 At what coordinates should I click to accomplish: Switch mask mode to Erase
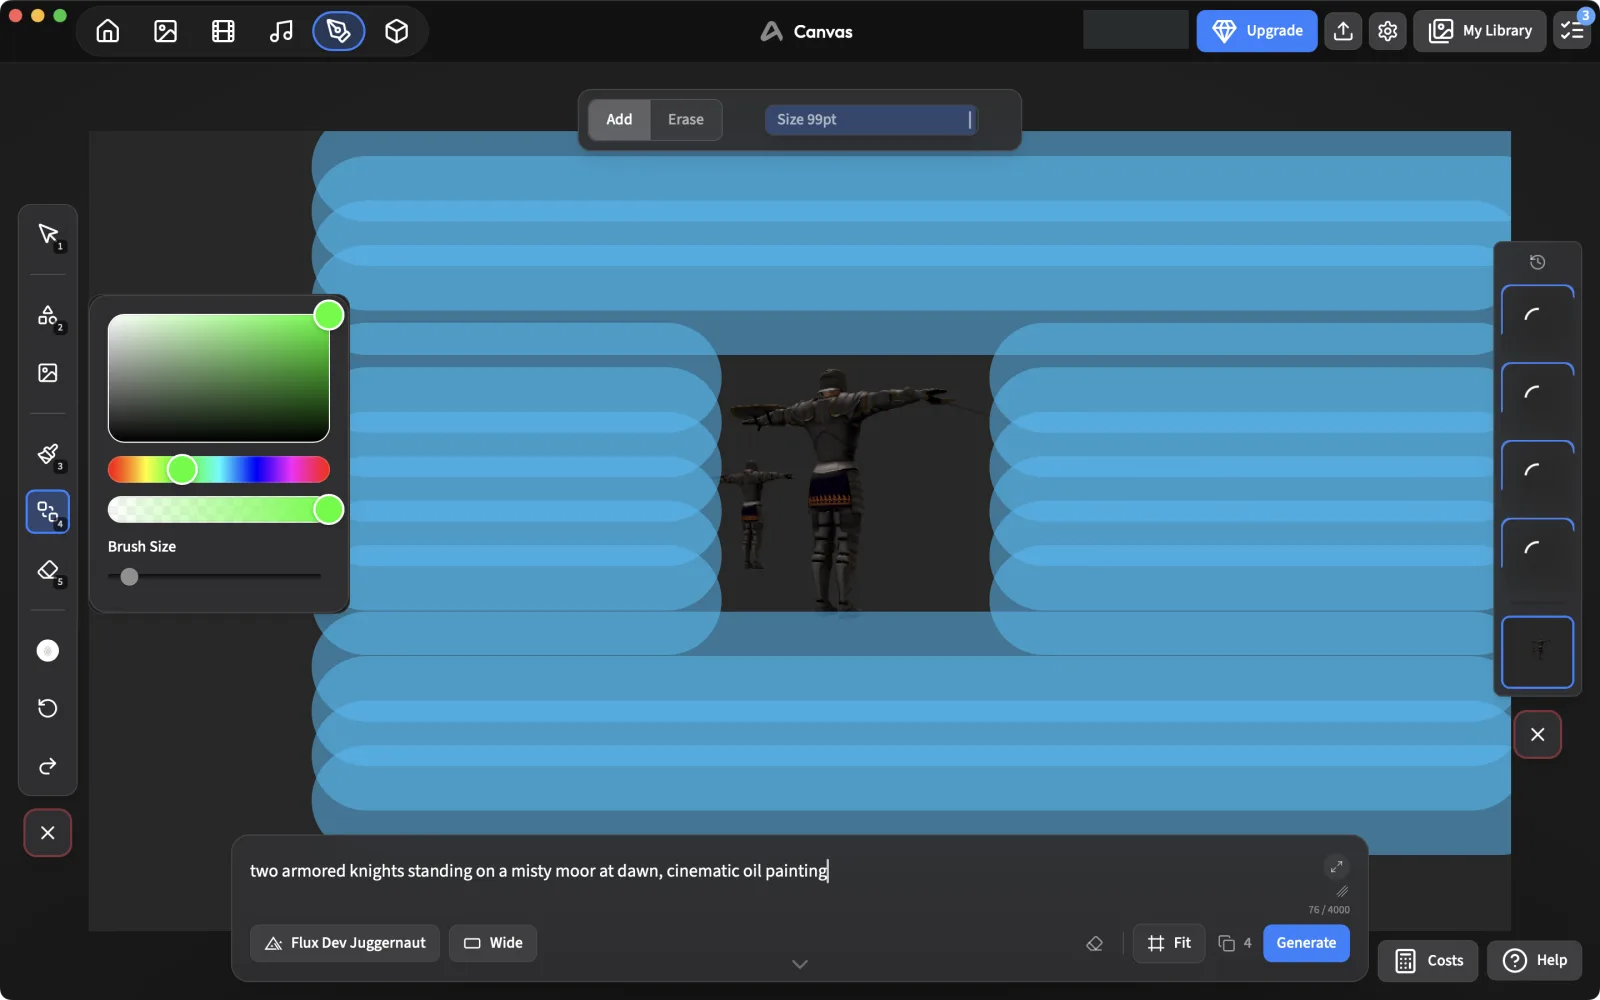(686, 119)
